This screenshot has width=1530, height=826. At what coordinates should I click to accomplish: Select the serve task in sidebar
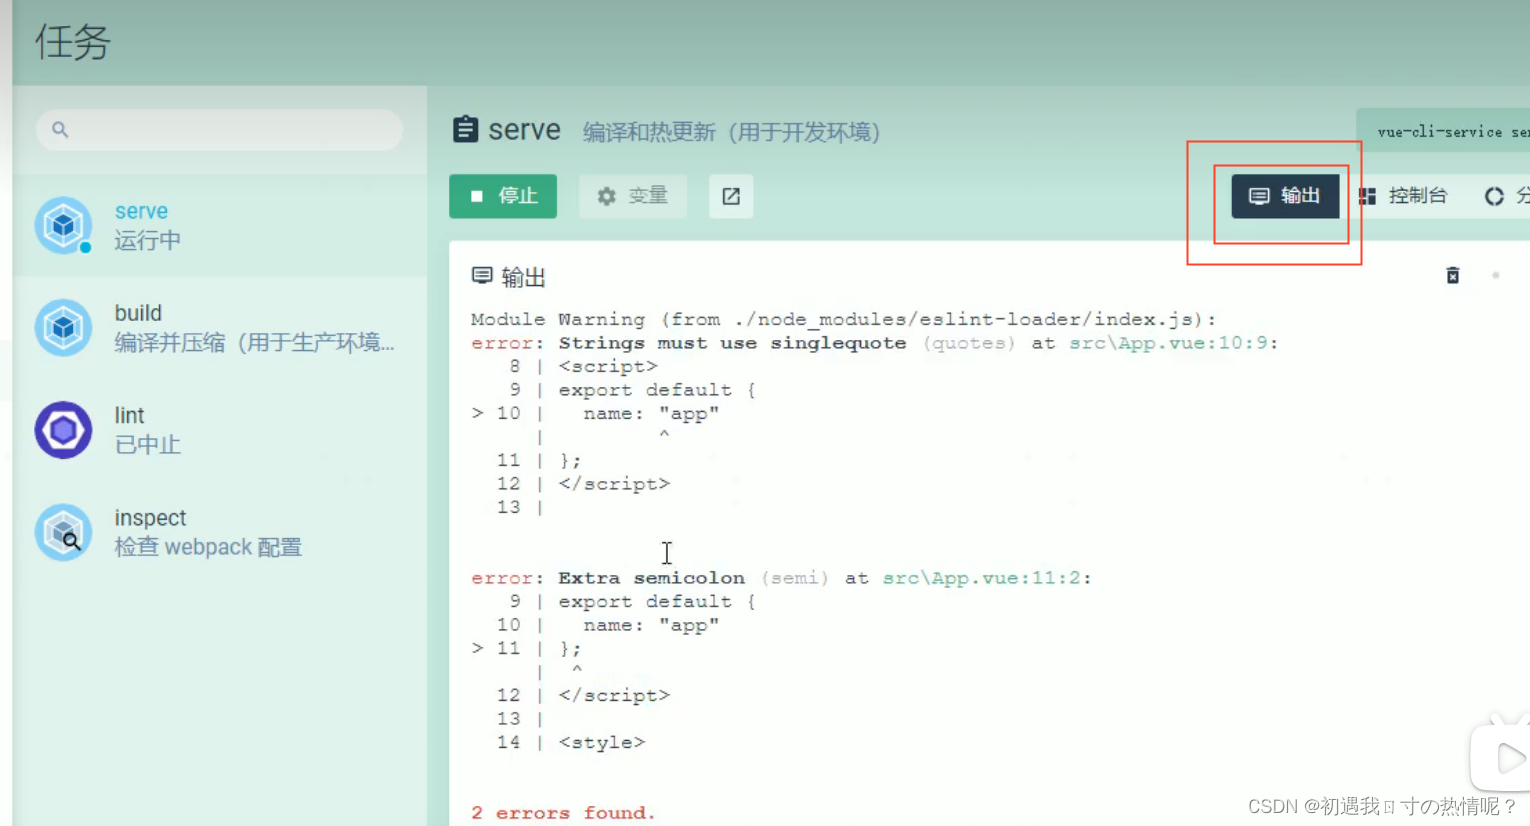coord(219,225)
